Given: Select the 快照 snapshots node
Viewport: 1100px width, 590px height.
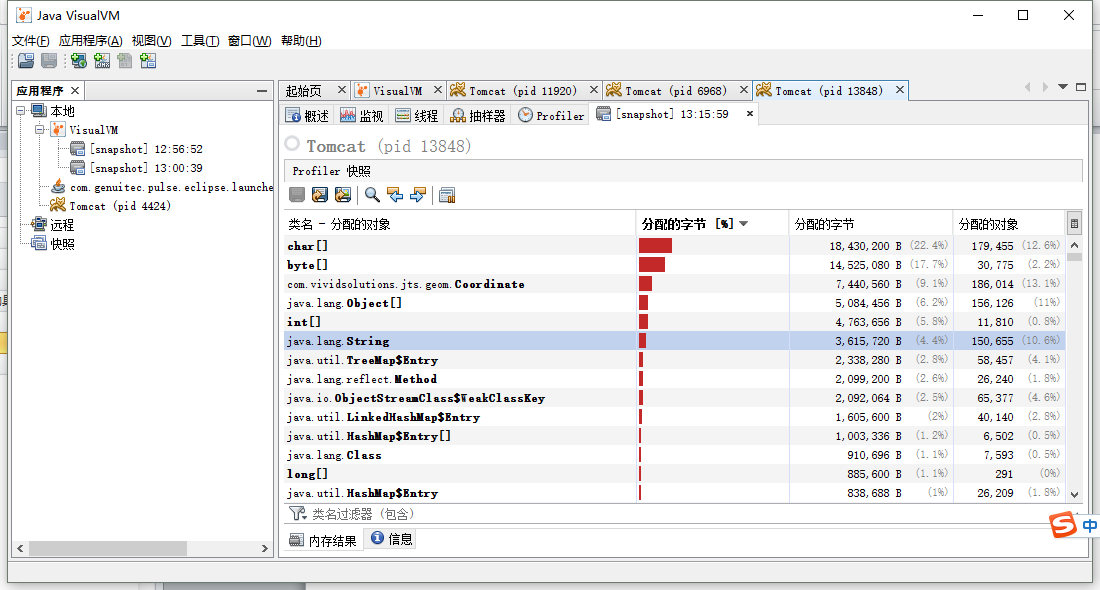Looking at the screenshot, I should pyautogui.click(x=62, y=244).
